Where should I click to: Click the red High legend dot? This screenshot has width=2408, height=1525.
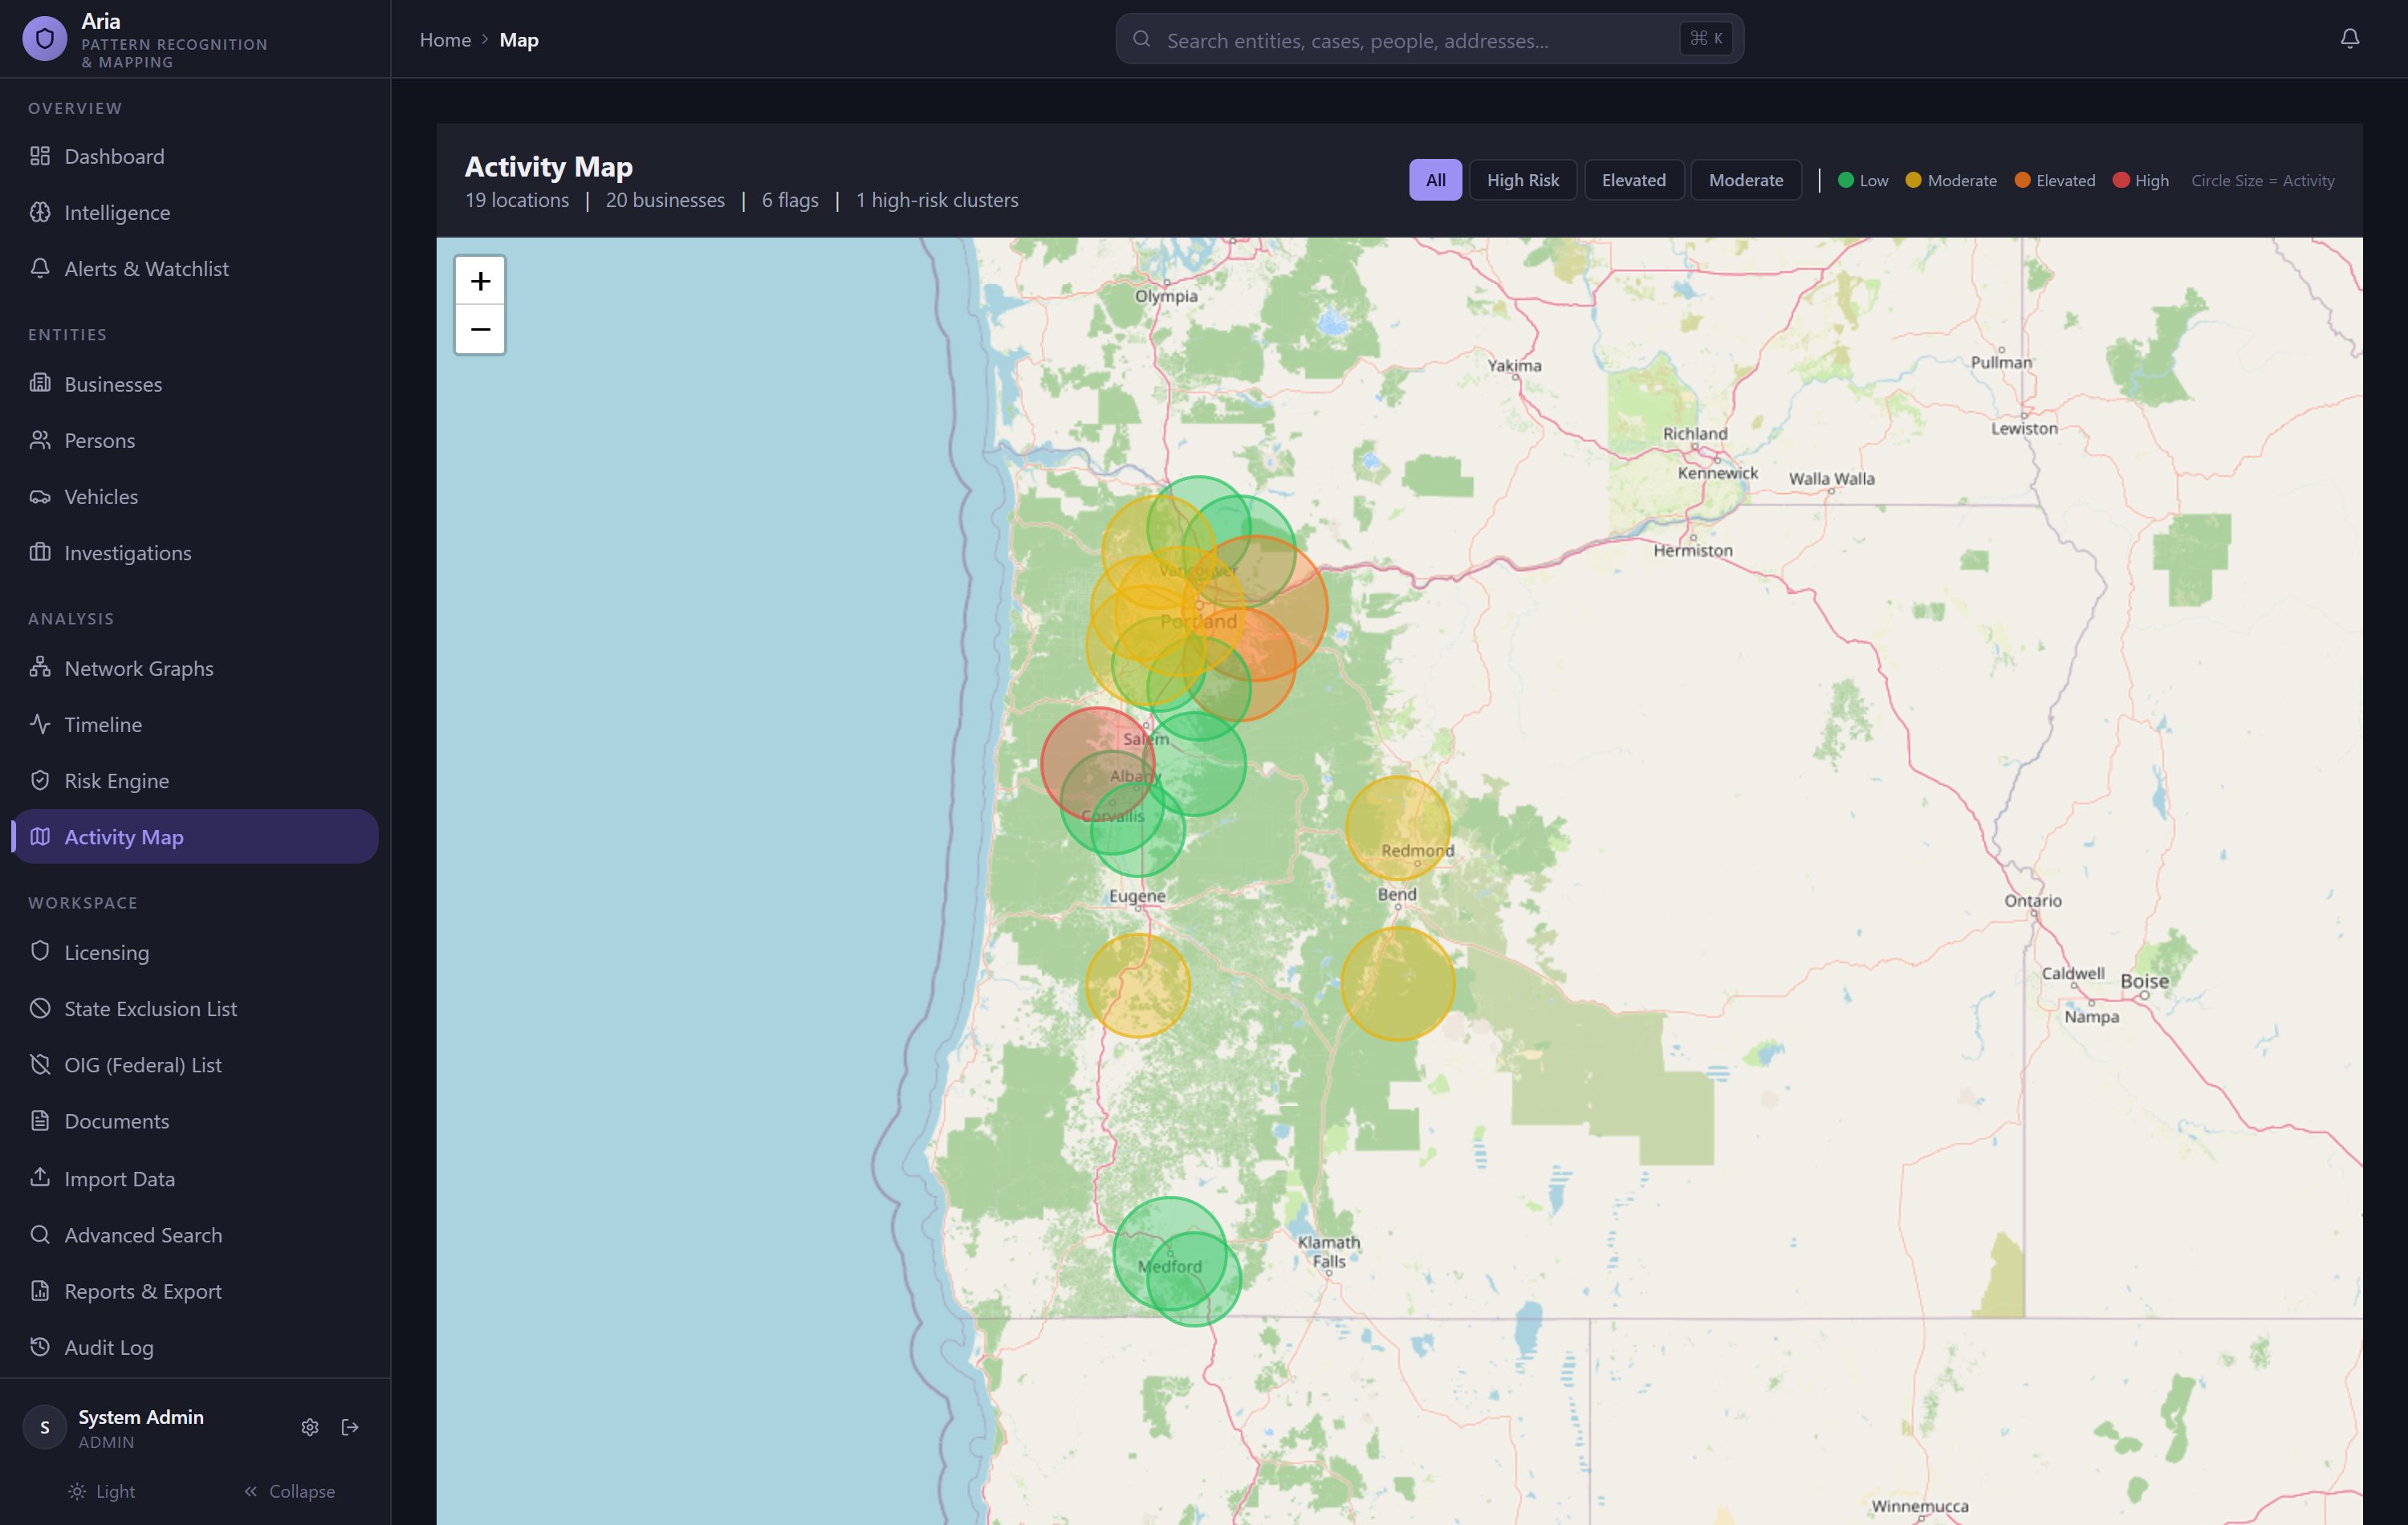tap(2120, 180)
